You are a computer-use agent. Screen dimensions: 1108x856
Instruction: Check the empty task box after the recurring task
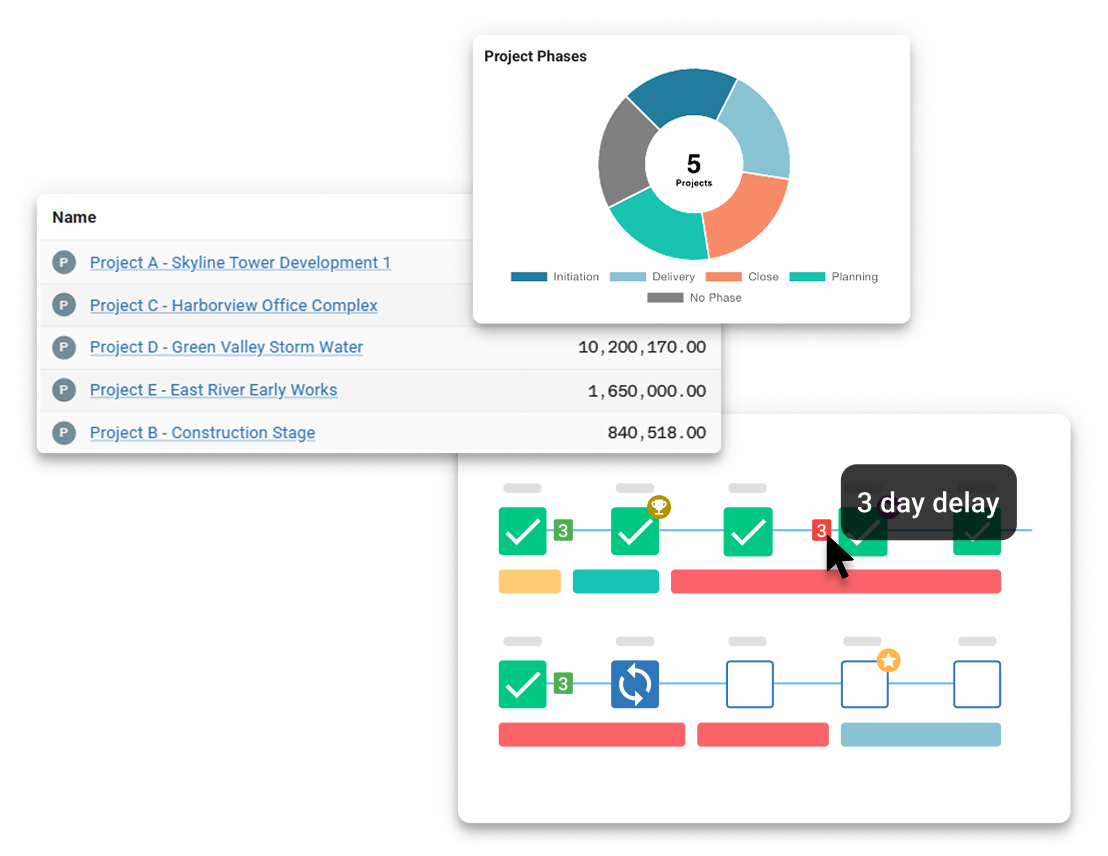click(749, 684)
